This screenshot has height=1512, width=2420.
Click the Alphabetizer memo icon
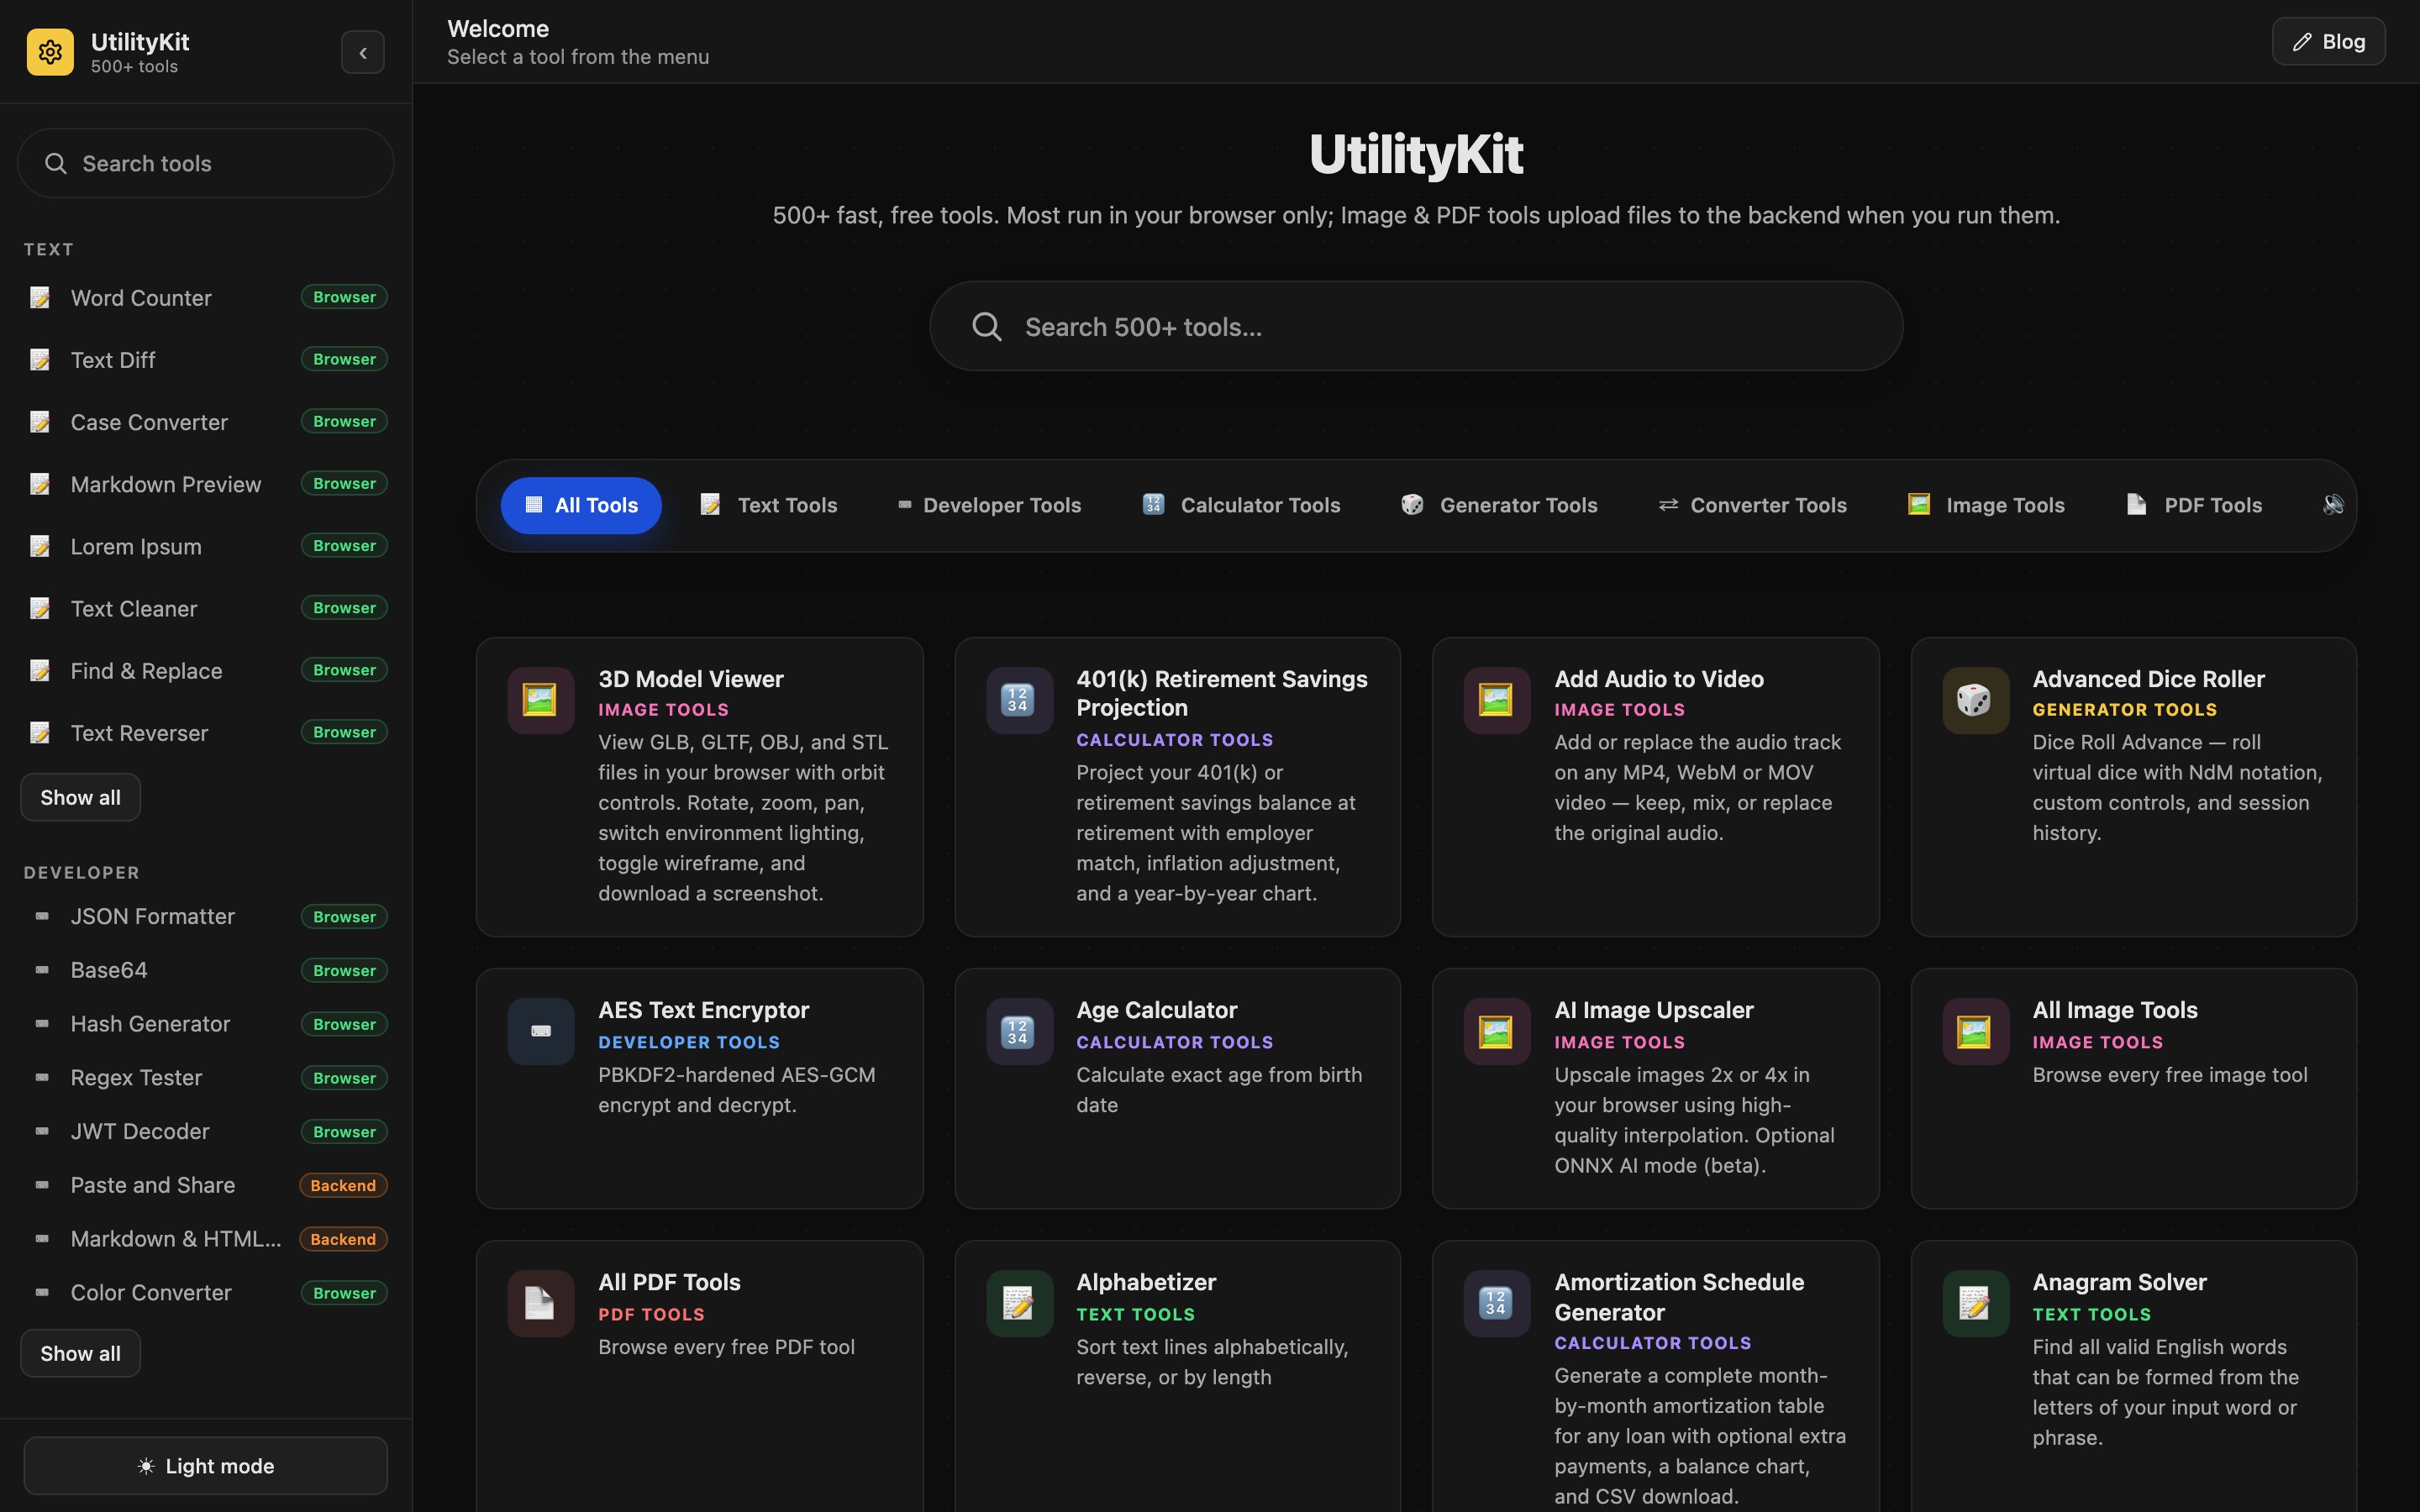click(x=1018, y=1303)
